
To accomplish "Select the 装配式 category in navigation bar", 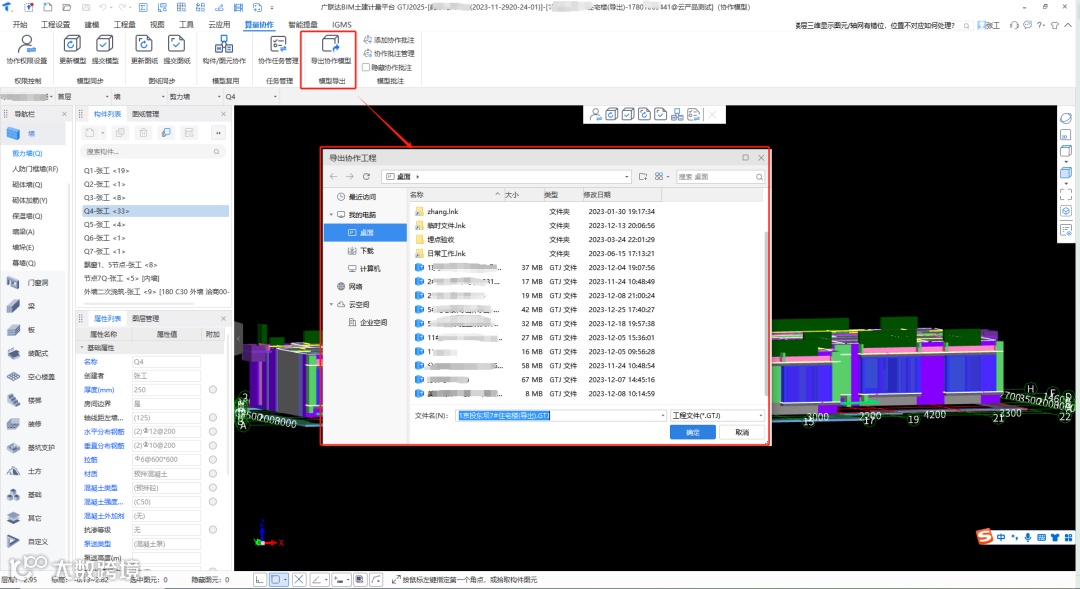I will pos(28,353).
